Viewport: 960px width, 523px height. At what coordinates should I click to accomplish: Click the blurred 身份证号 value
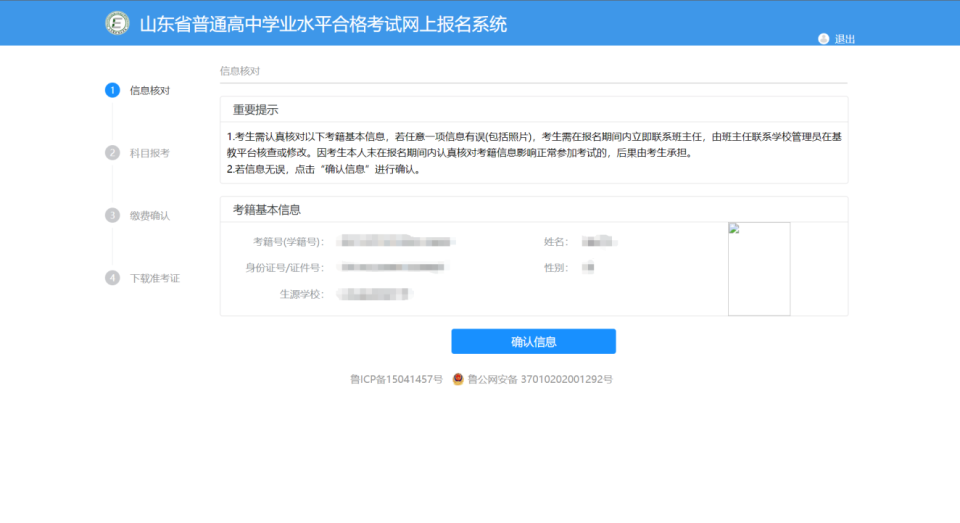pyautogui.click(x=393, y=267)
